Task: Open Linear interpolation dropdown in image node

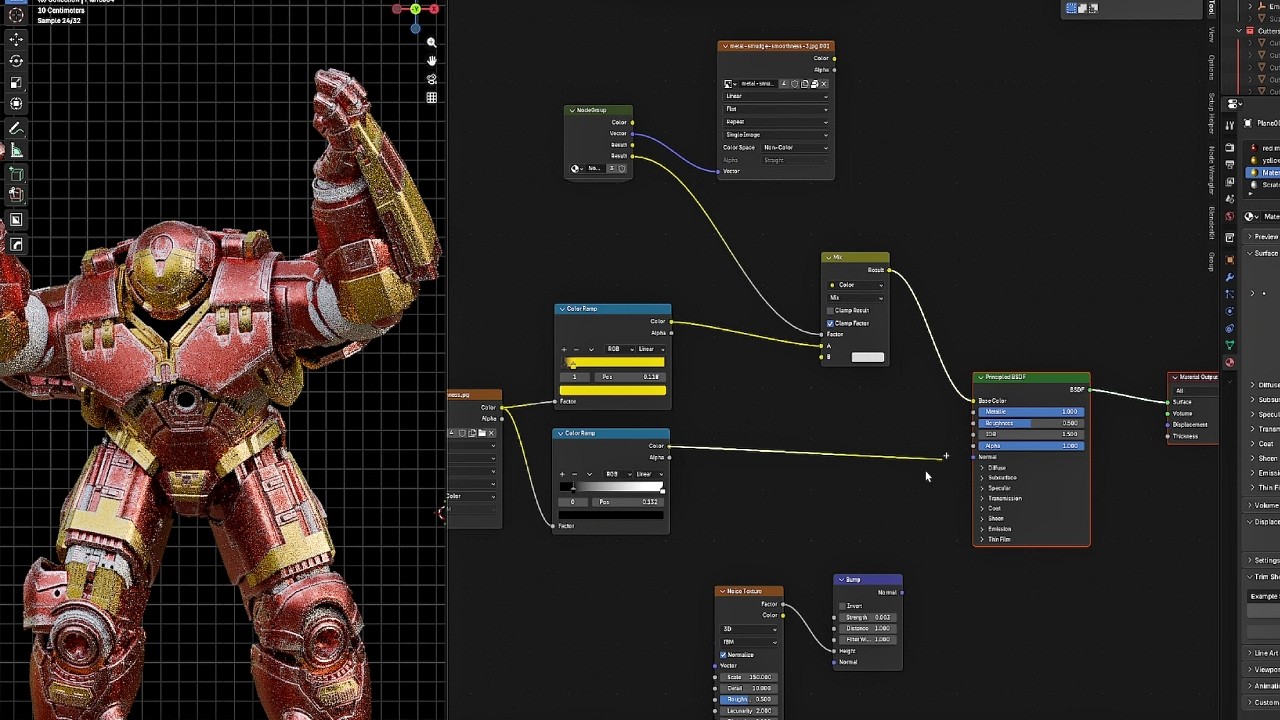Action: click(x=776, y=96)
